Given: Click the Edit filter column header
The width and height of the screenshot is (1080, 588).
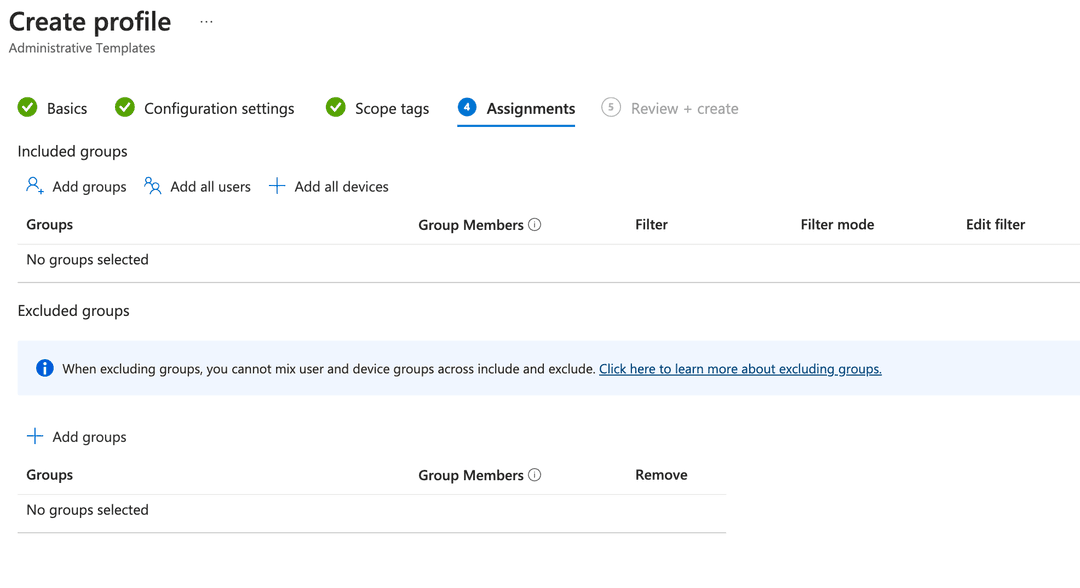Looking at the screenshot, I should tap(995, 224).
